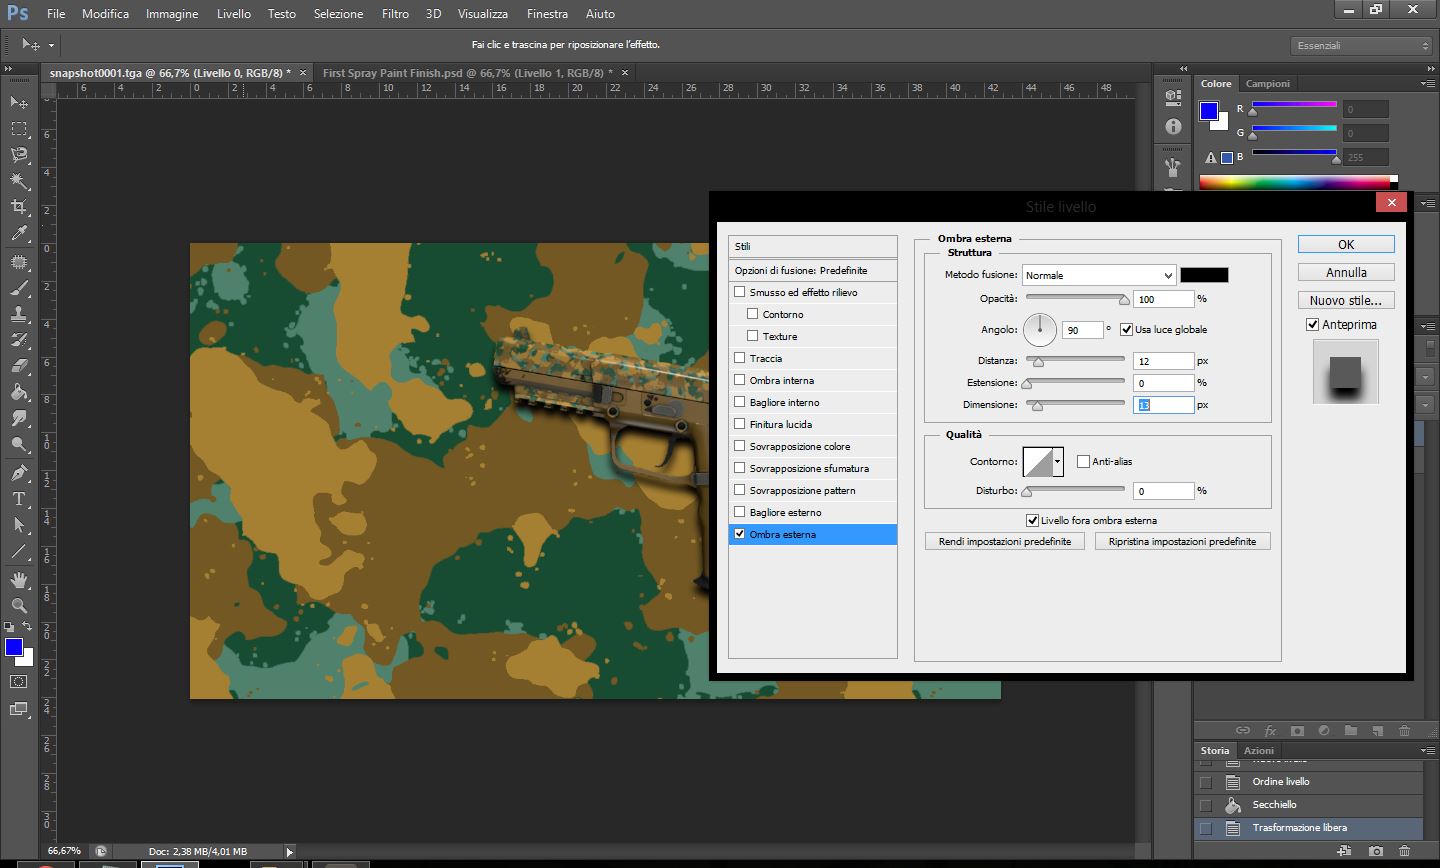This screenshot has width=1440, height=868.
Task: Open the Metodo fusione dropdown
Action: coord(1098,275)
